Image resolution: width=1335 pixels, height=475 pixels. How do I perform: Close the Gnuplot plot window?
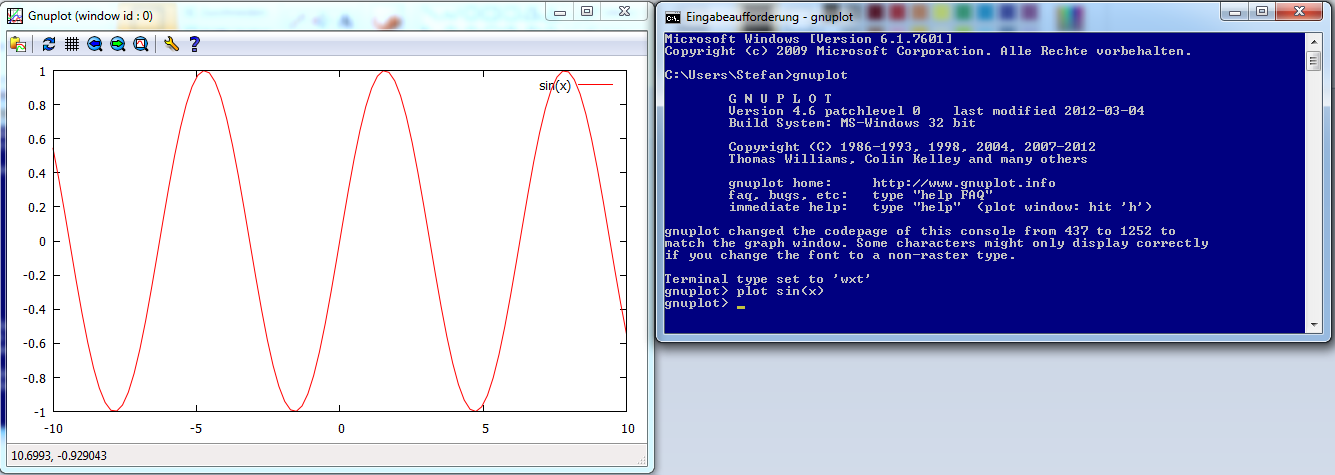(x=625, y=11)
